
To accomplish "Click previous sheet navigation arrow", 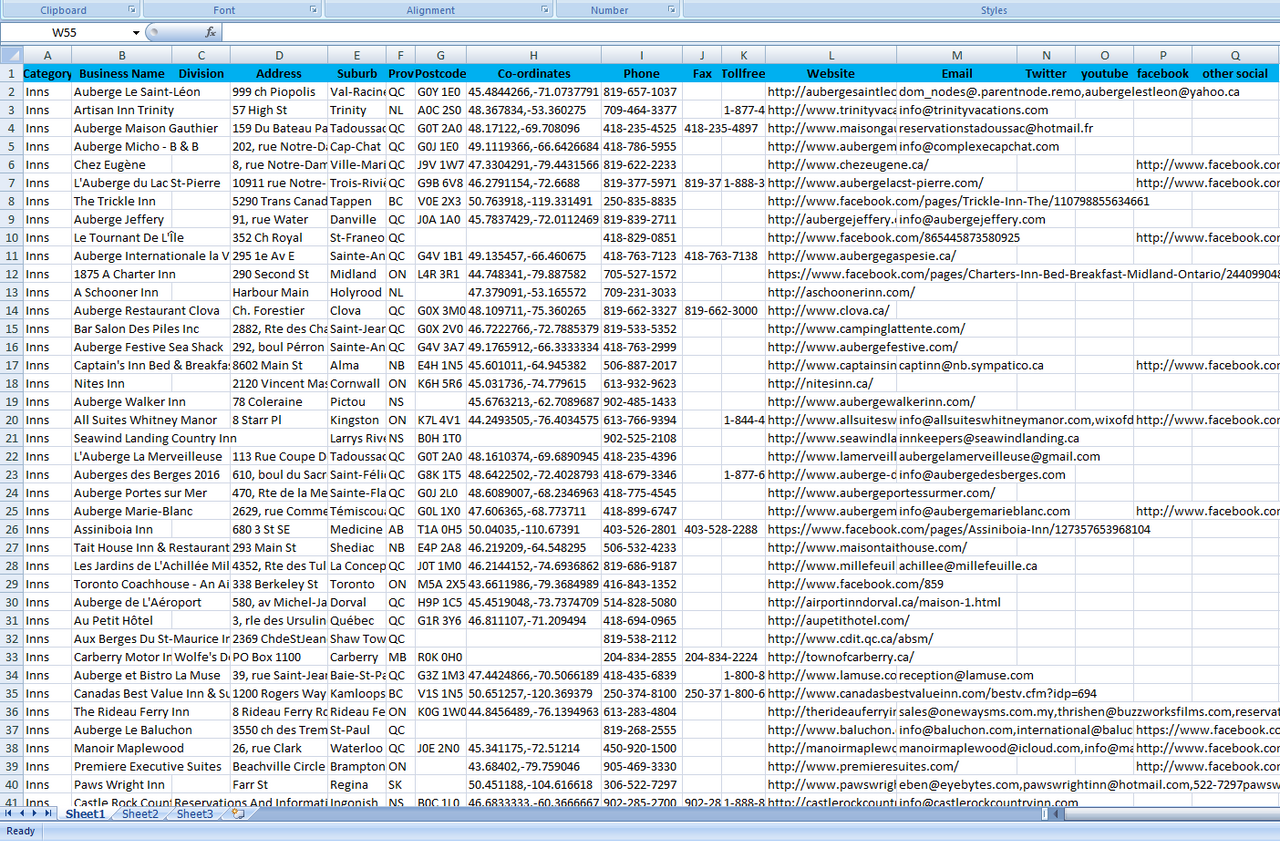I will pos(21,814).
